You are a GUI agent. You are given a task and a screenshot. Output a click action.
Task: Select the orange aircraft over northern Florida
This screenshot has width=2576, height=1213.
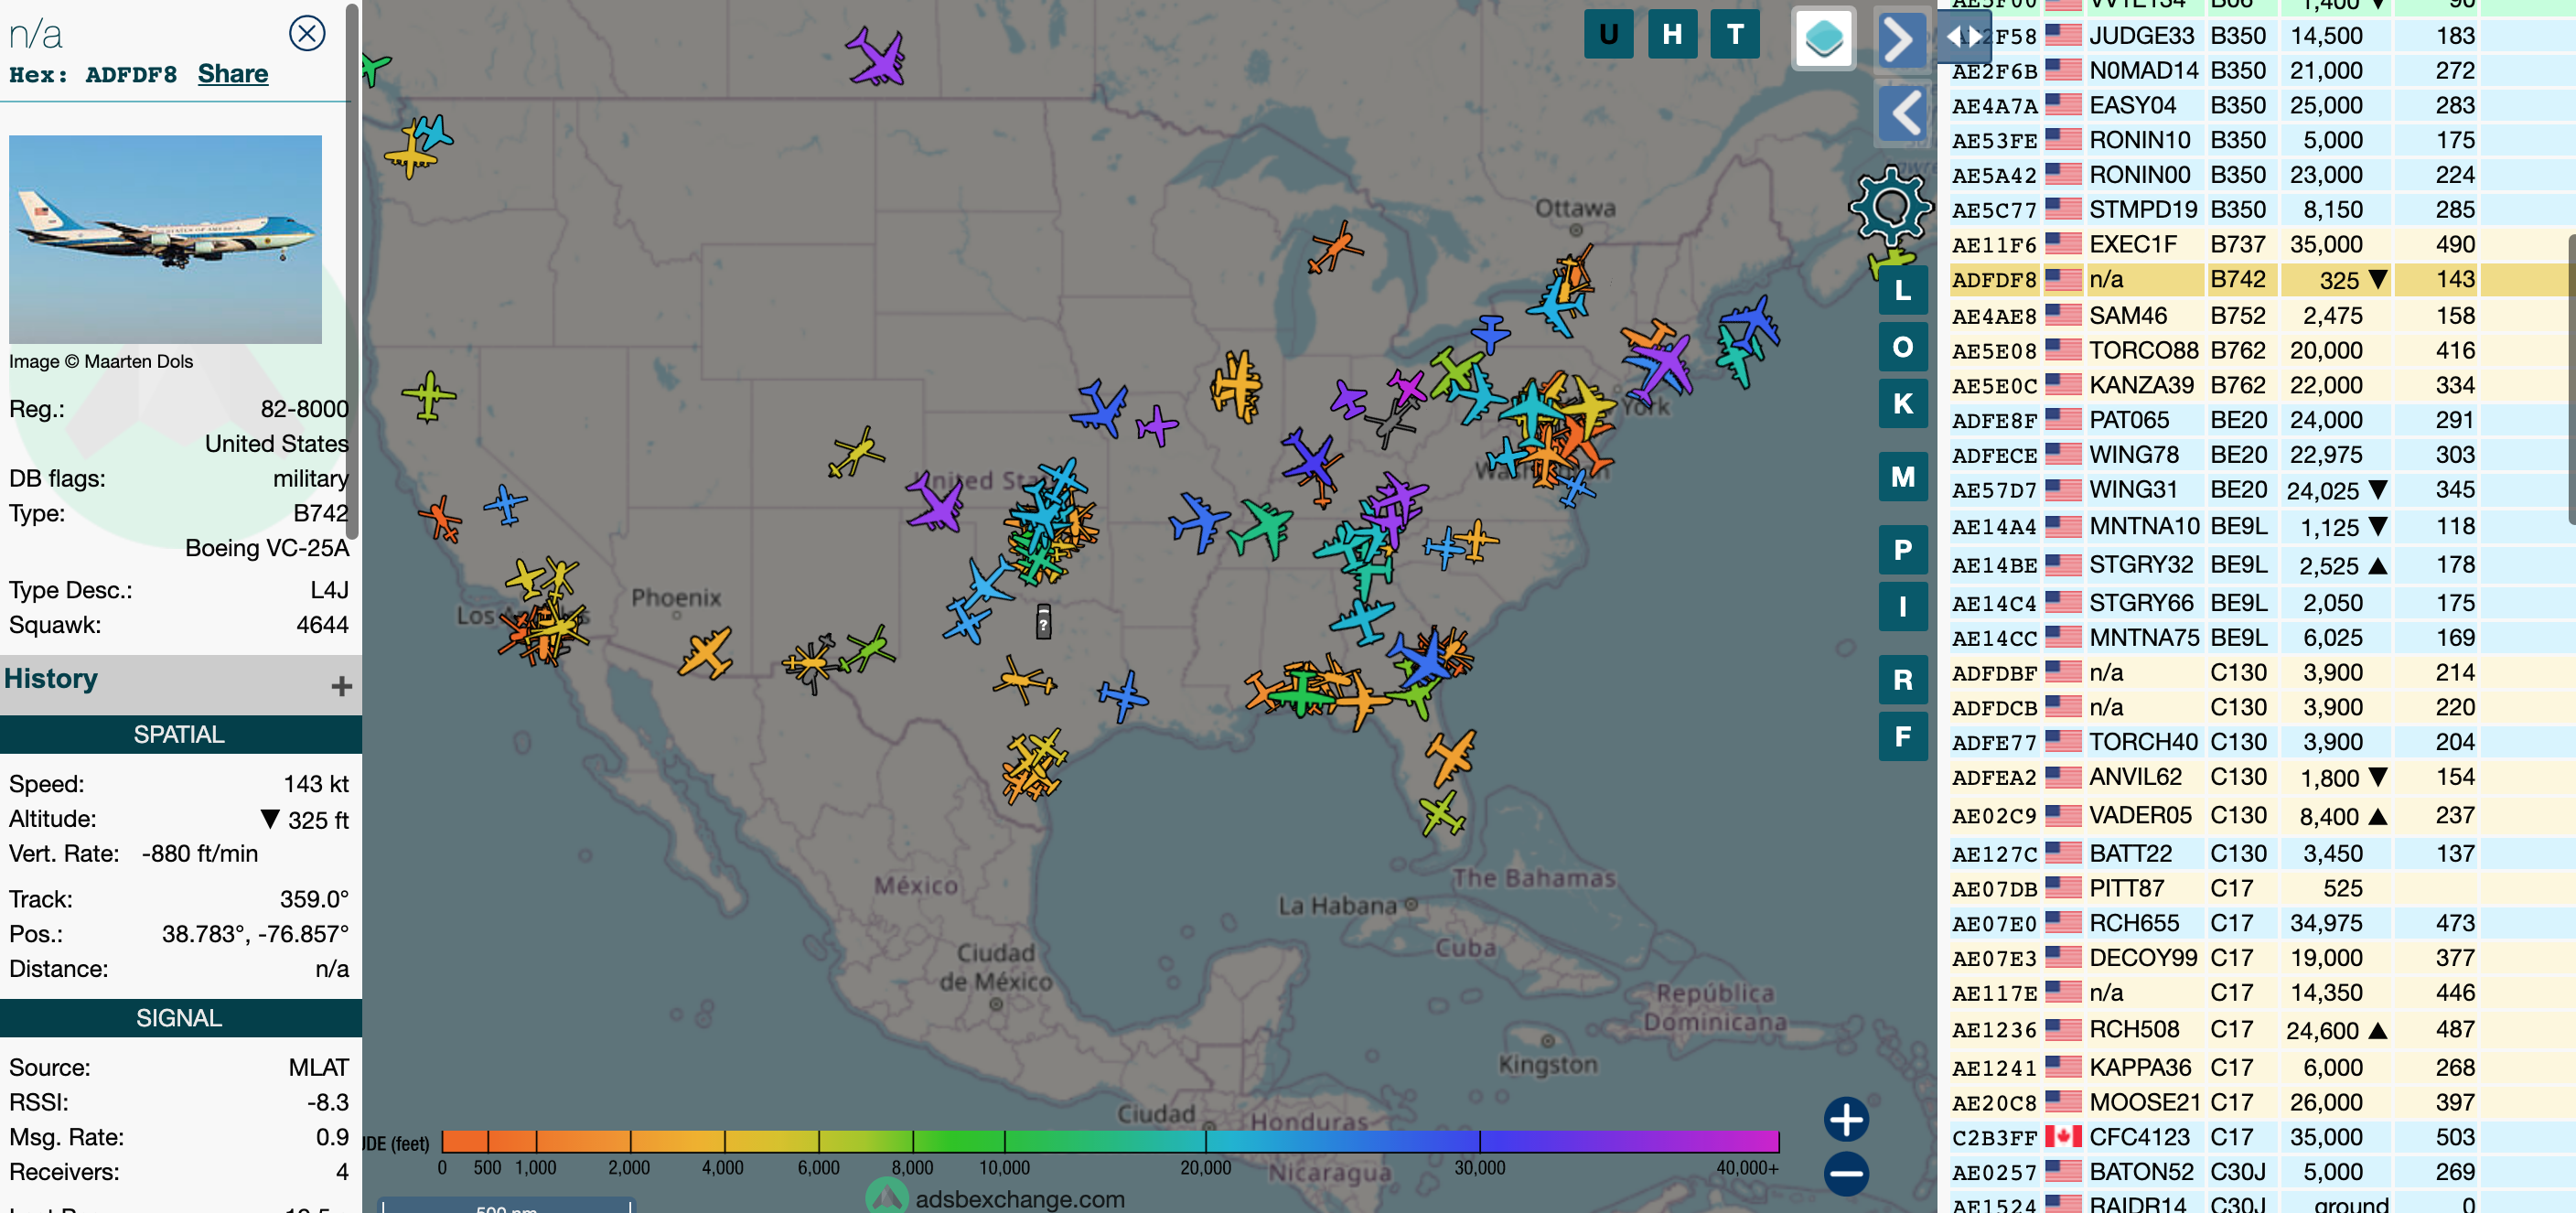[x=1449, y=757]
